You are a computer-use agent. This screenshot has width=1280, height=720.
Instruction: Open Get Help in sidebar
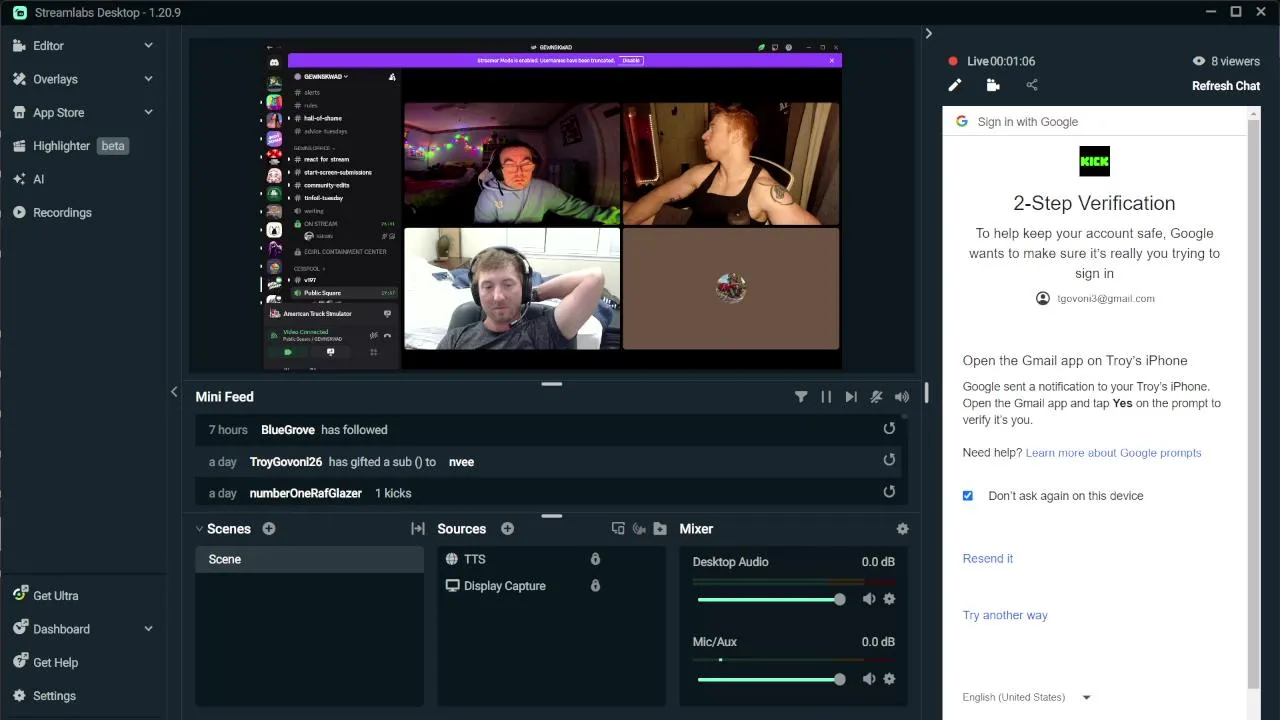[55, 662]
